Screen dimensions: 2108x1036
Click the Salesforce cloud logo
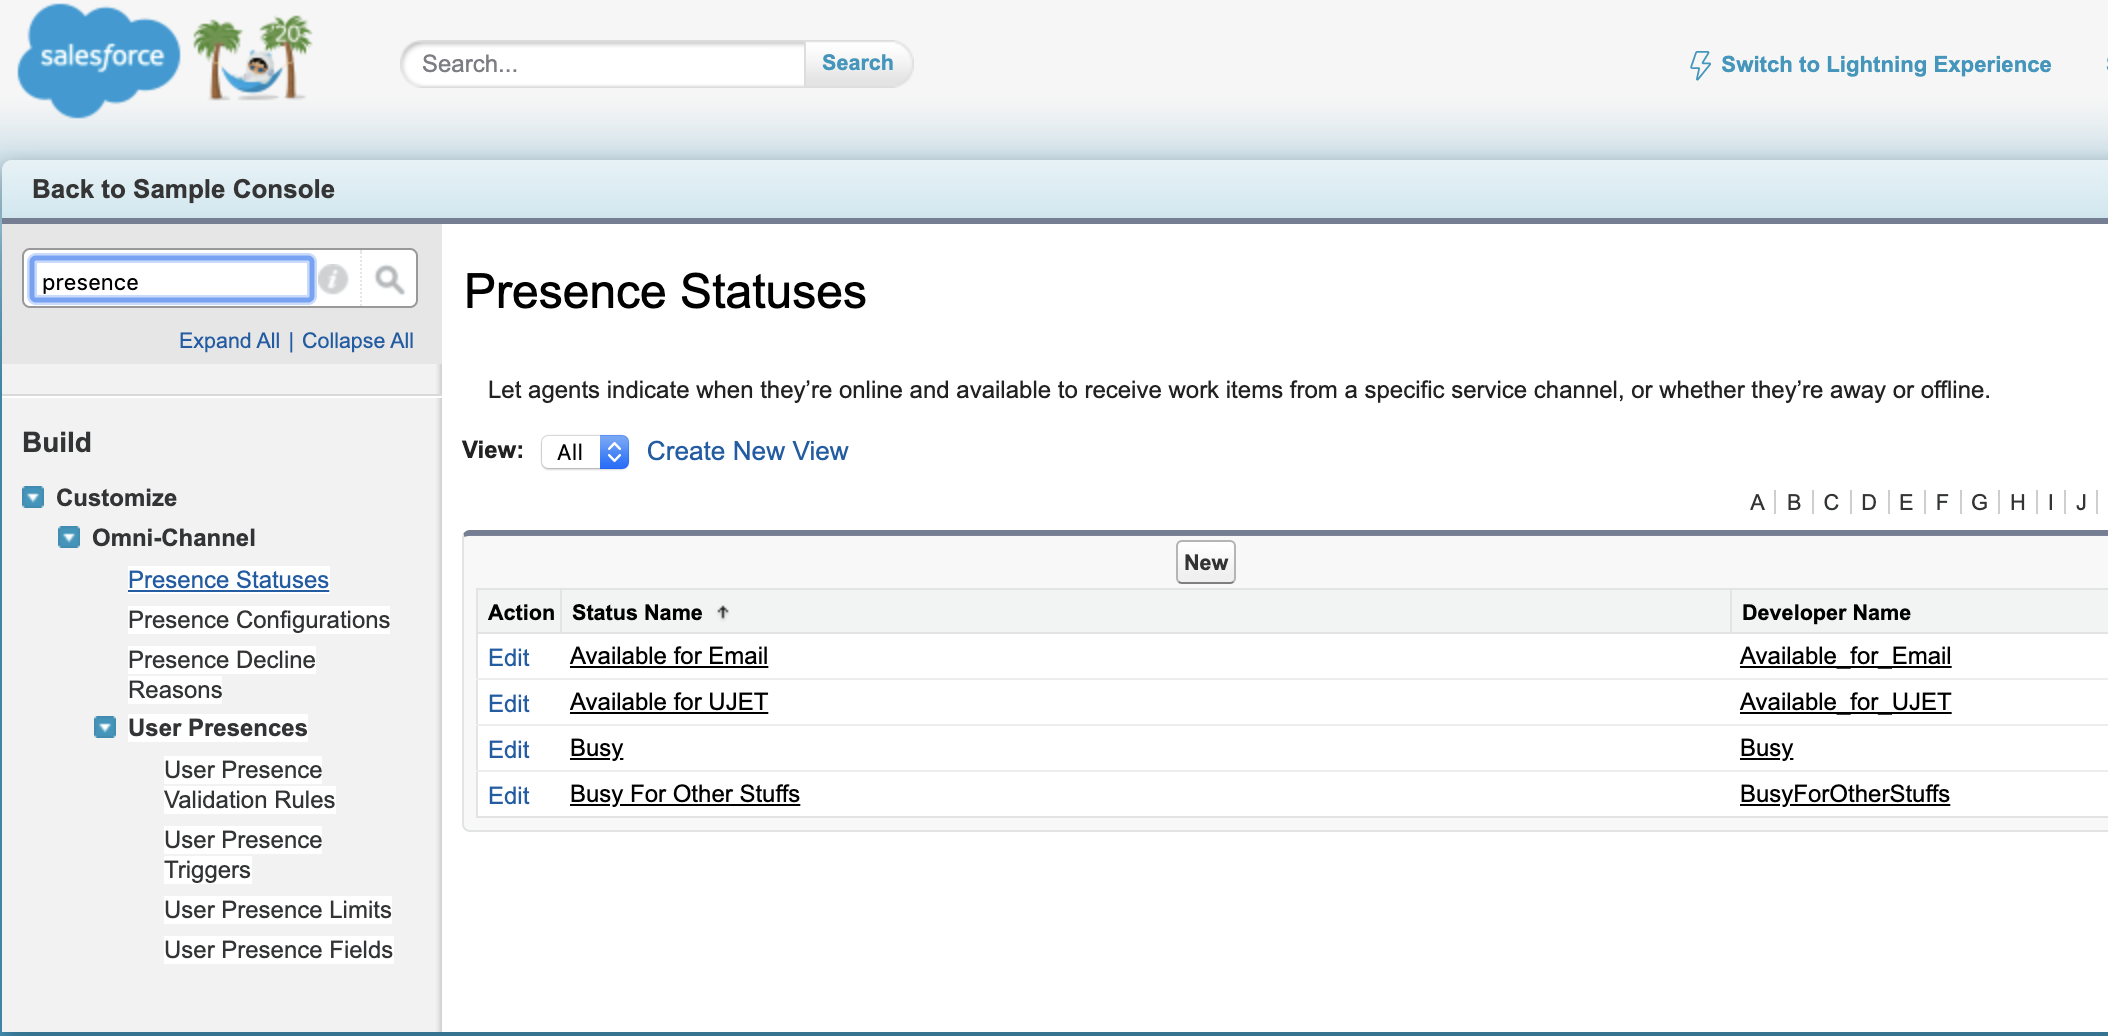pyautogui.click(x=98, y=60)
